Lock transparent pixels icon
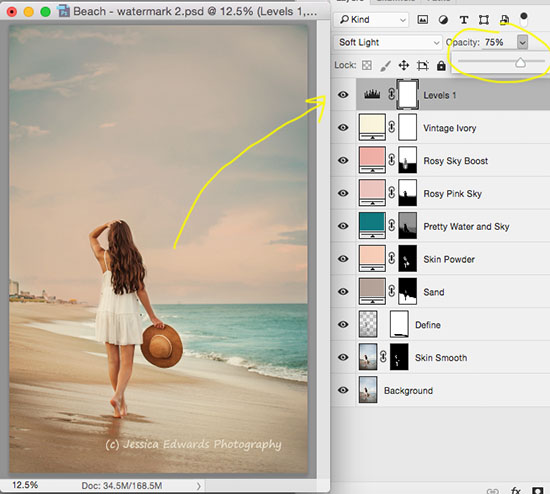550x494 pixels. click(x=367, y=65)
